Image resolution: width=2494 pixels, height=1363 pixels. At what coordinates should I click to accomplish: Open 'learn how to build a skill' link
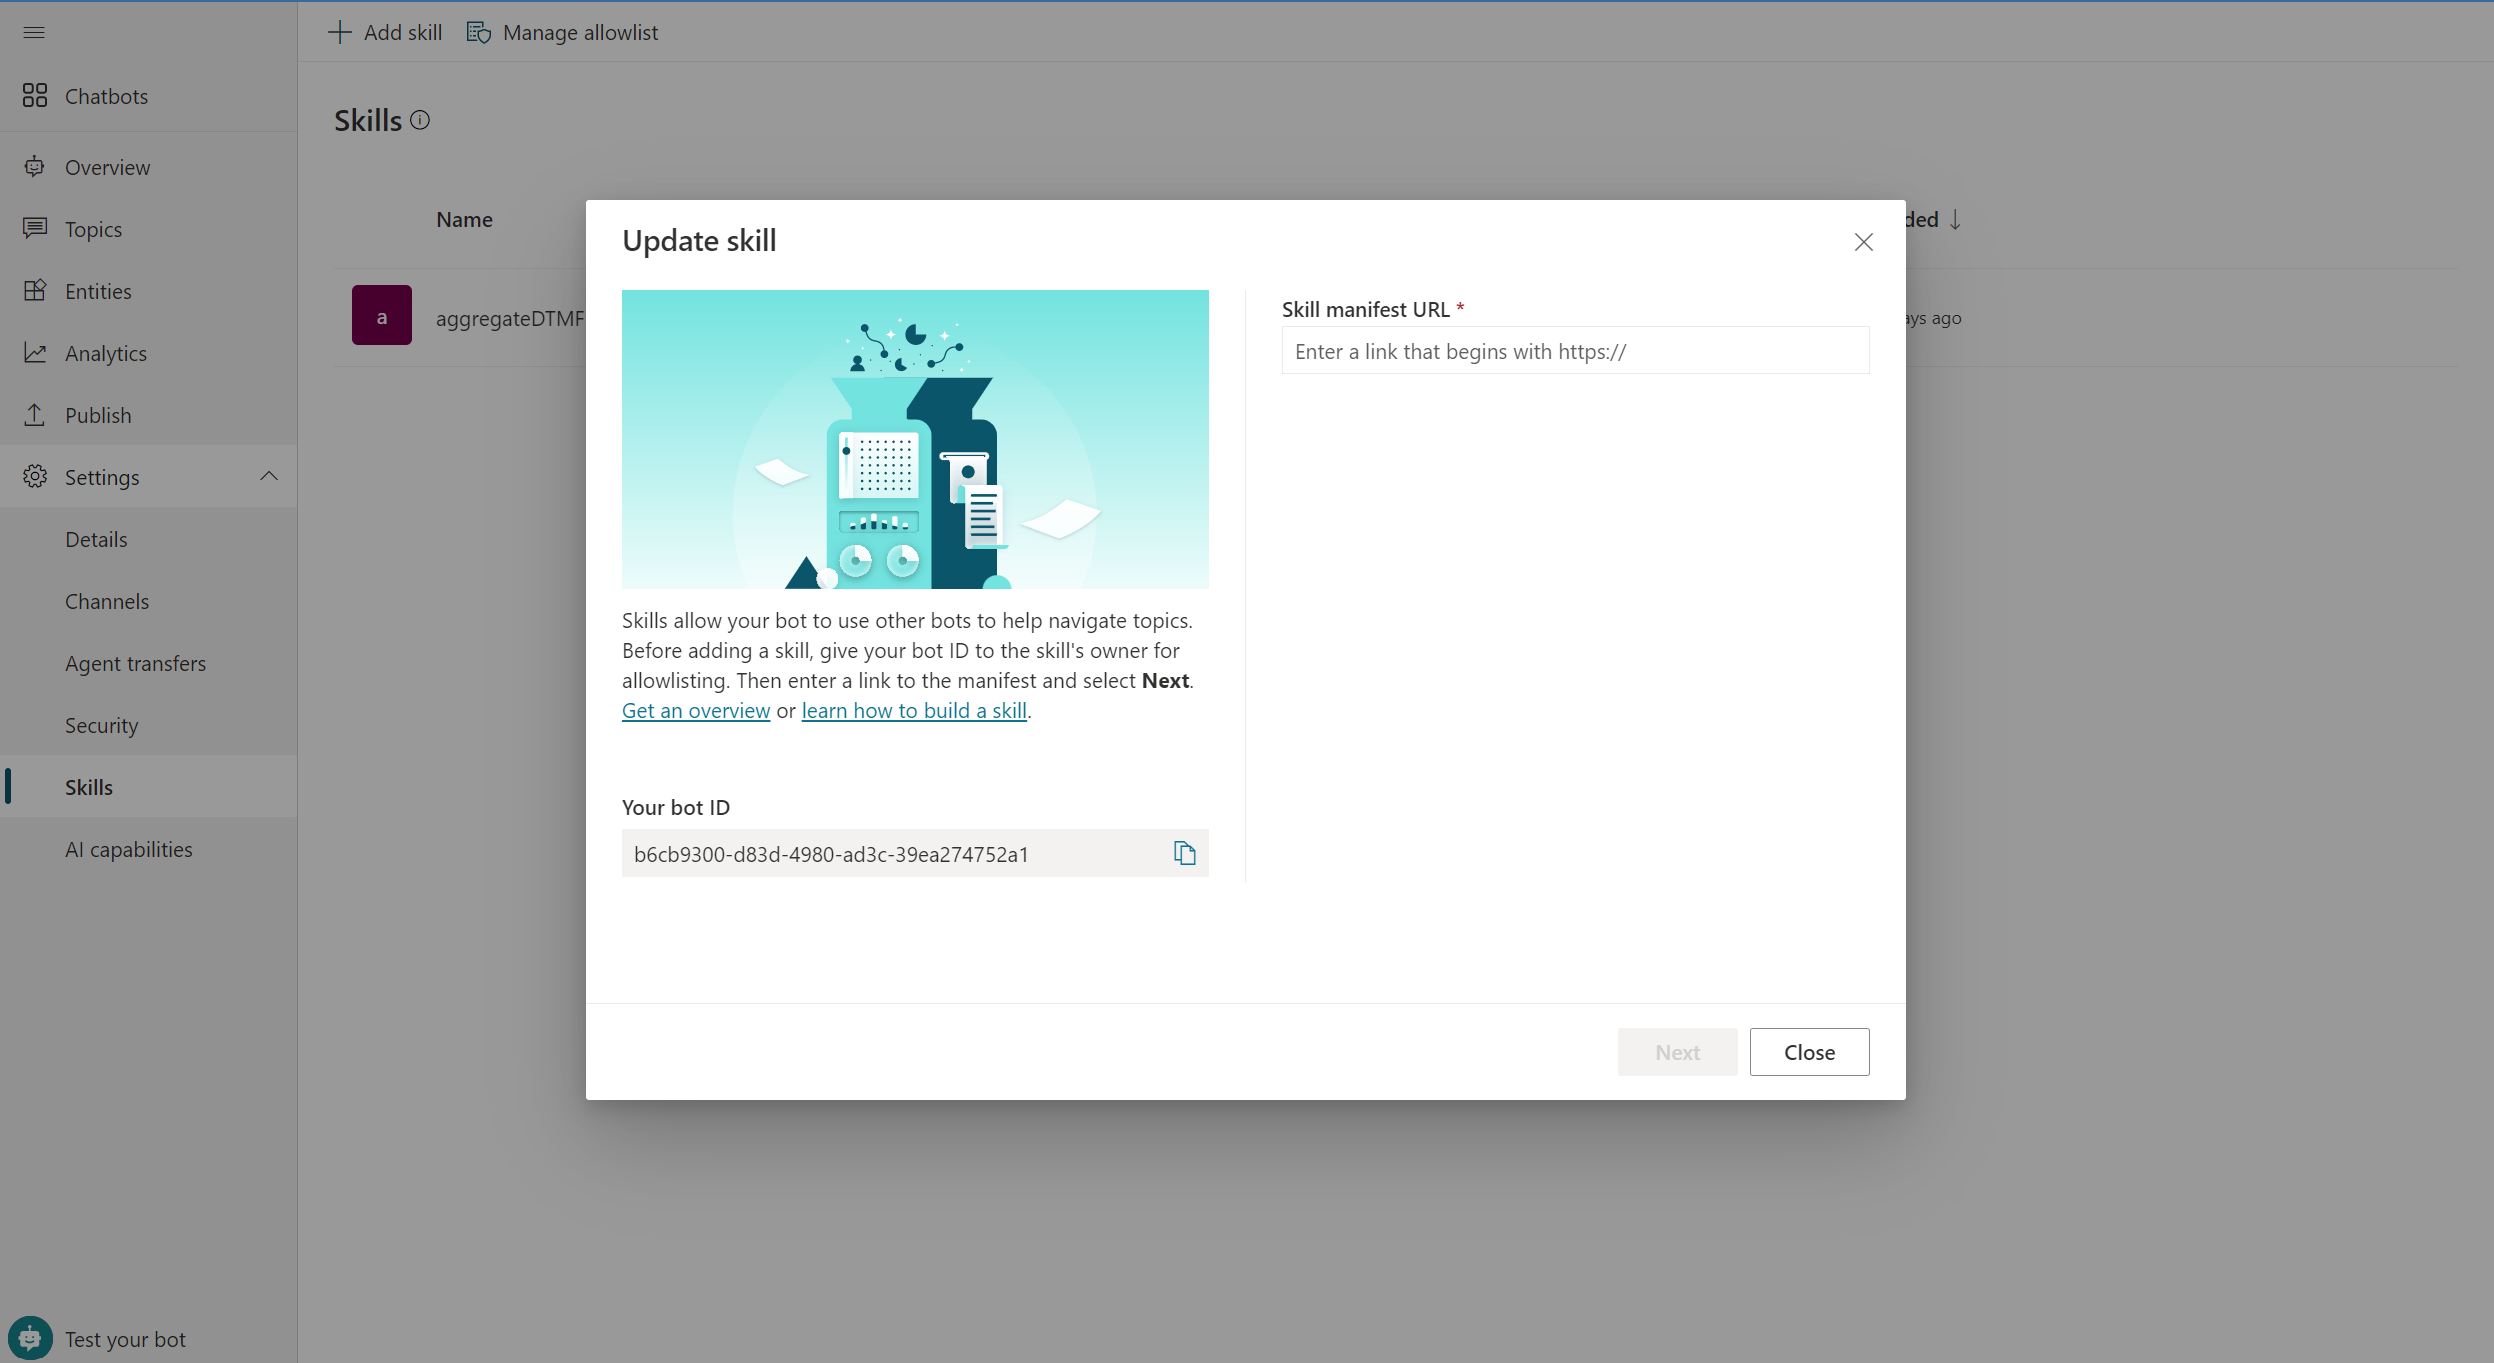pyautogui.click(x=914, y=710)
